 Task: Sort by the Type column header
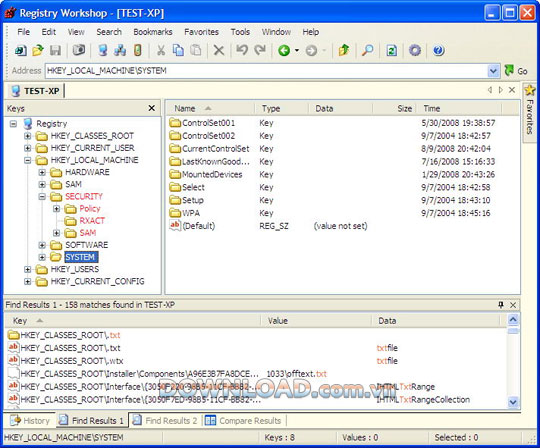coord(281,108)
